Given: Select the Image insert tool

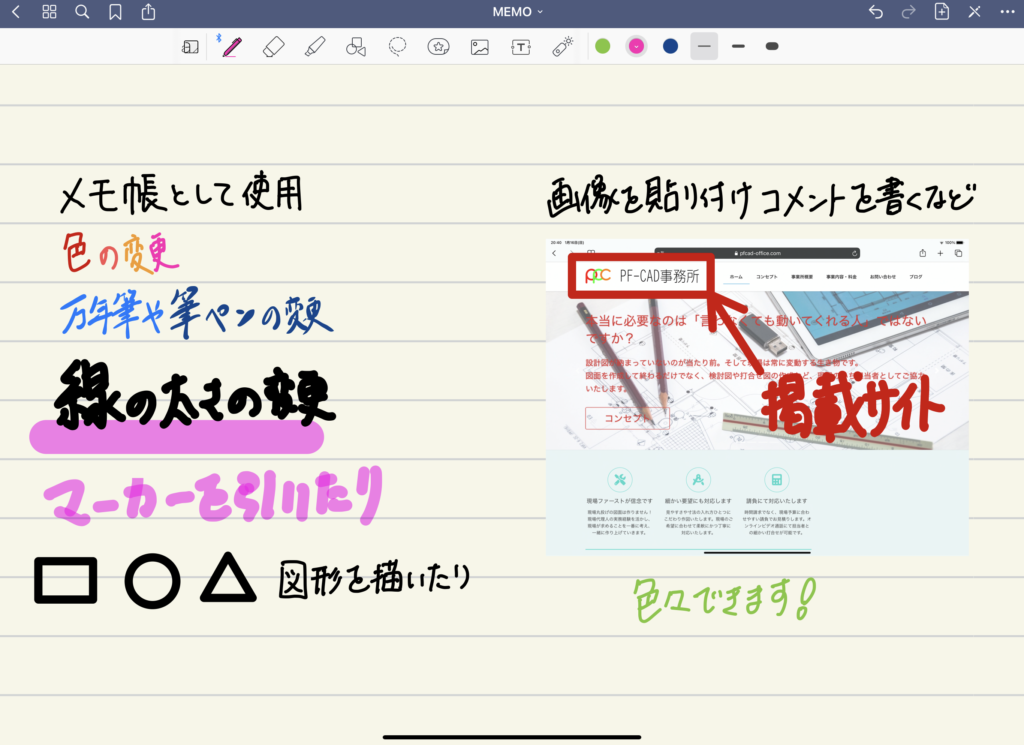Looking at the screenshot, I should point(480,46).
